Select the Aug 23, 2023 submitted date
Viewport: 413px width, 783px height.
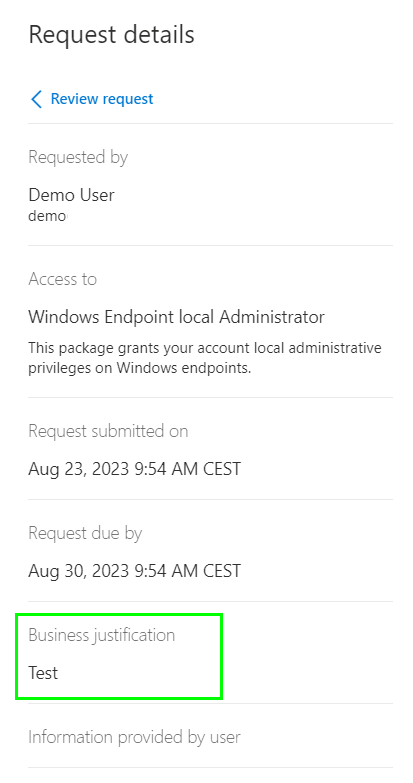[134, 469]
